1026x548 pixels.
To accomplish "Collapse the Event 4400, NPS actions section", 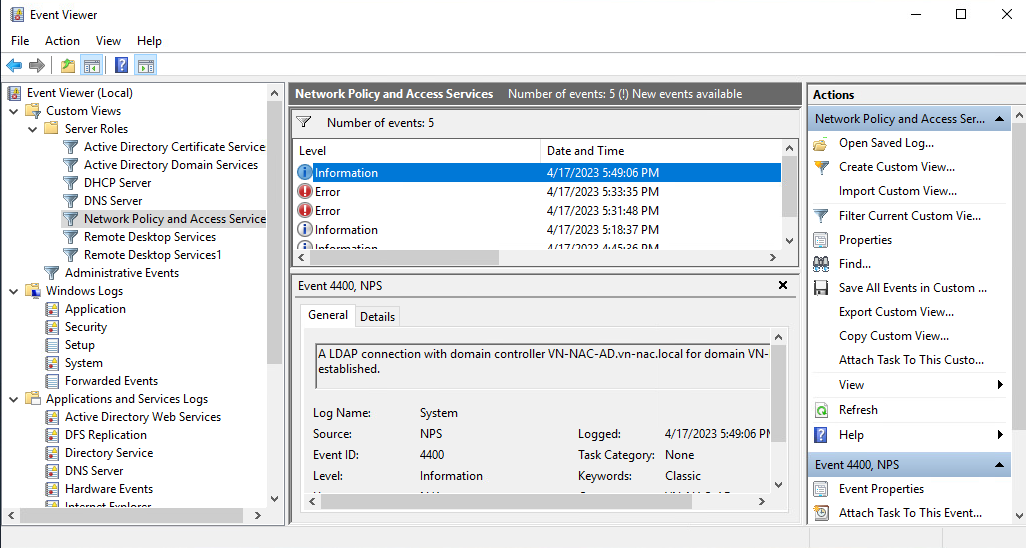I will coord(999,465).
